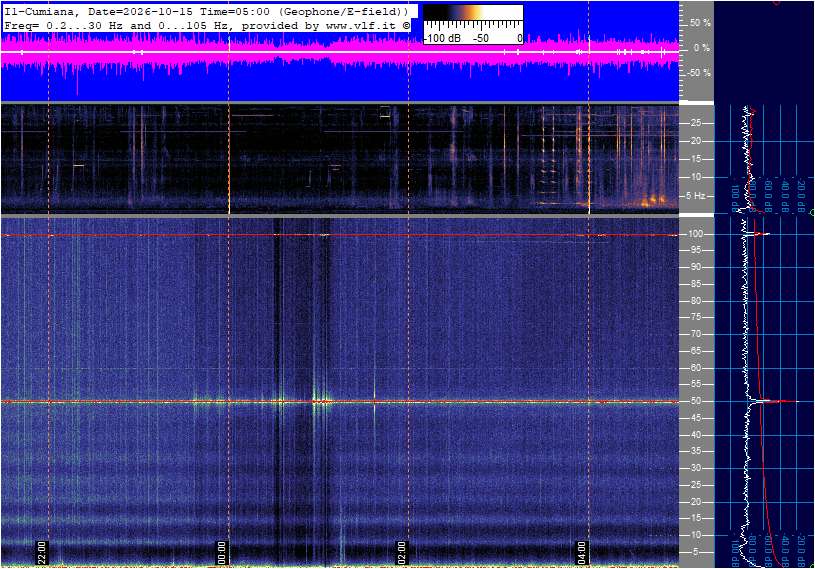
Task: Click the 100 Hz peak in E-field spectrum graph
Action: (x=758, y=234)
